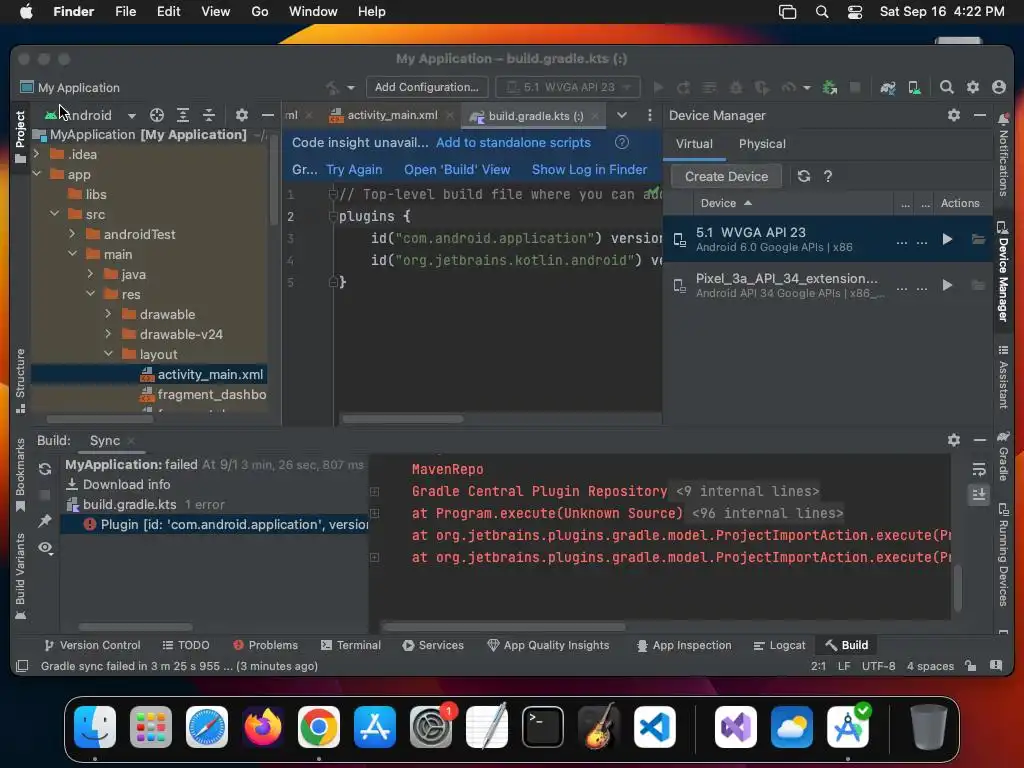Switch to the Physical devices tab
This screenshot has height=768, width=1024.
click(x=762, y=144)
